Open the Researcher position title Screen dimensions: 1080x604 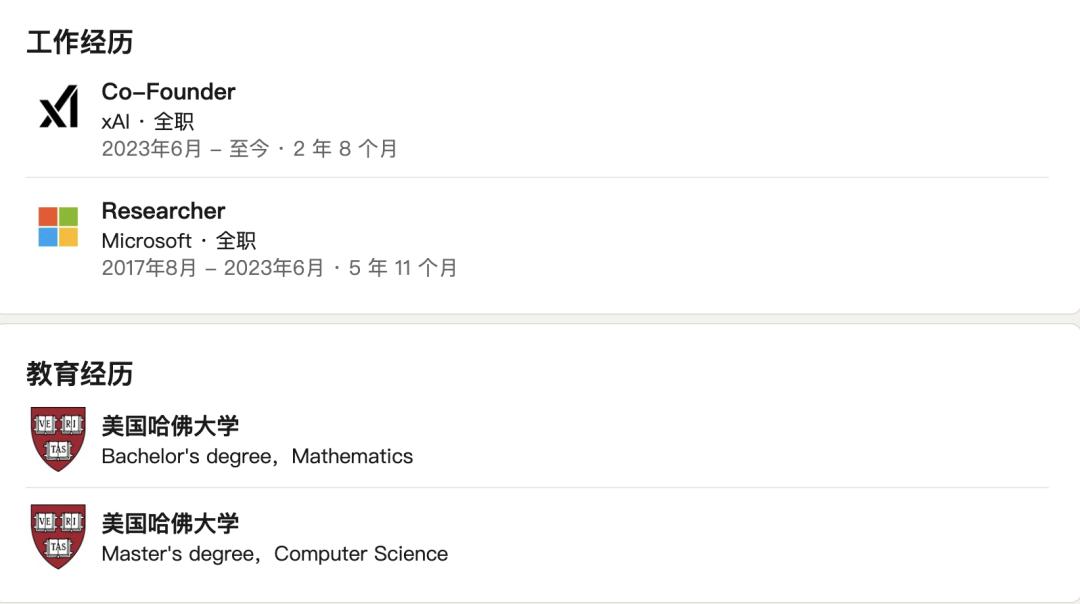coord(163,211)
